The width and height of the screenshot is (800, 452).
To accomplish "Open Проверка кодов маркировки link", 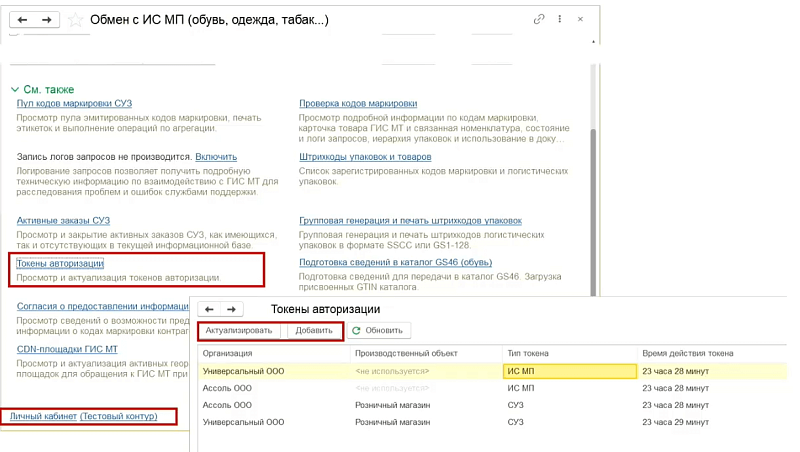I will (x=358, y=104).
